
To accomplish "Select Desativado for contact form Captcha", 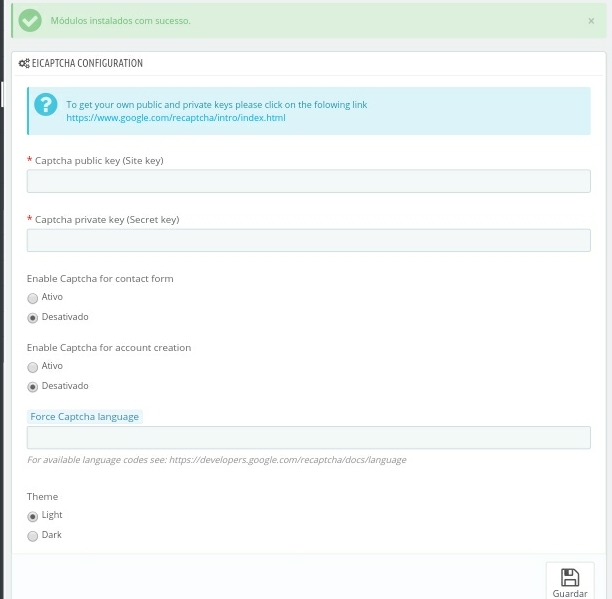I will [33, 318].
